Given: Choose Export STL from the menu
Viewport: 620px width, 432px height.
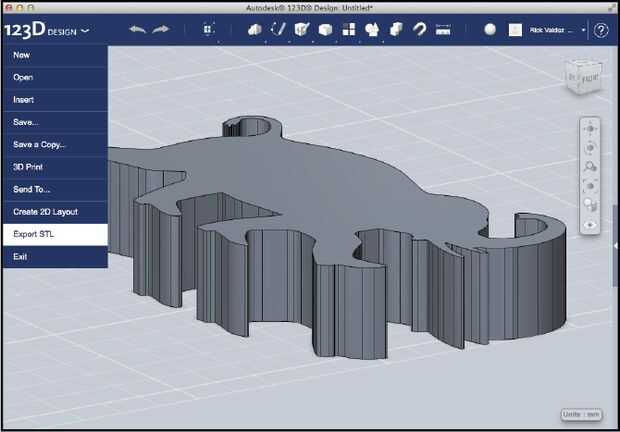Looking at the screenshot, I should pyautogui.click(x=55, y=234).
